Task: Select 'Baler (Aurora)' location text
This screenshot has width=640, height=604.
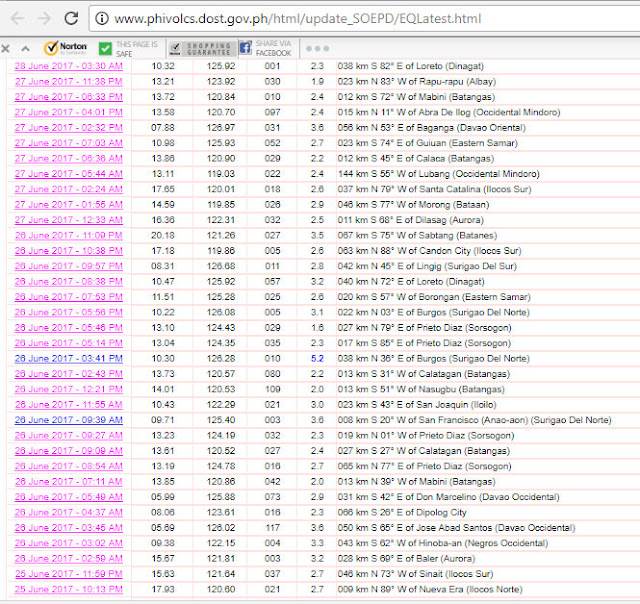Action: [446, 558]
